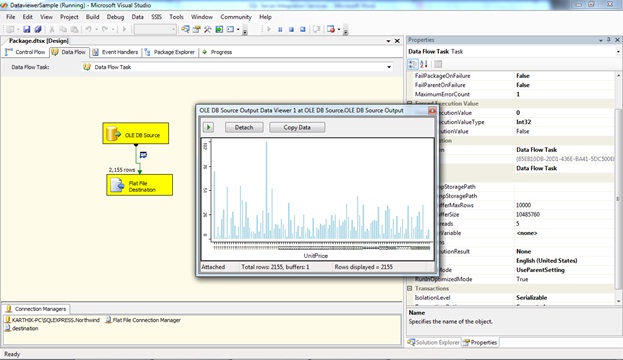Viewport: 623px width, 360px height.
Task: Open the Properties panel window position dropdown
Action: 601,40
